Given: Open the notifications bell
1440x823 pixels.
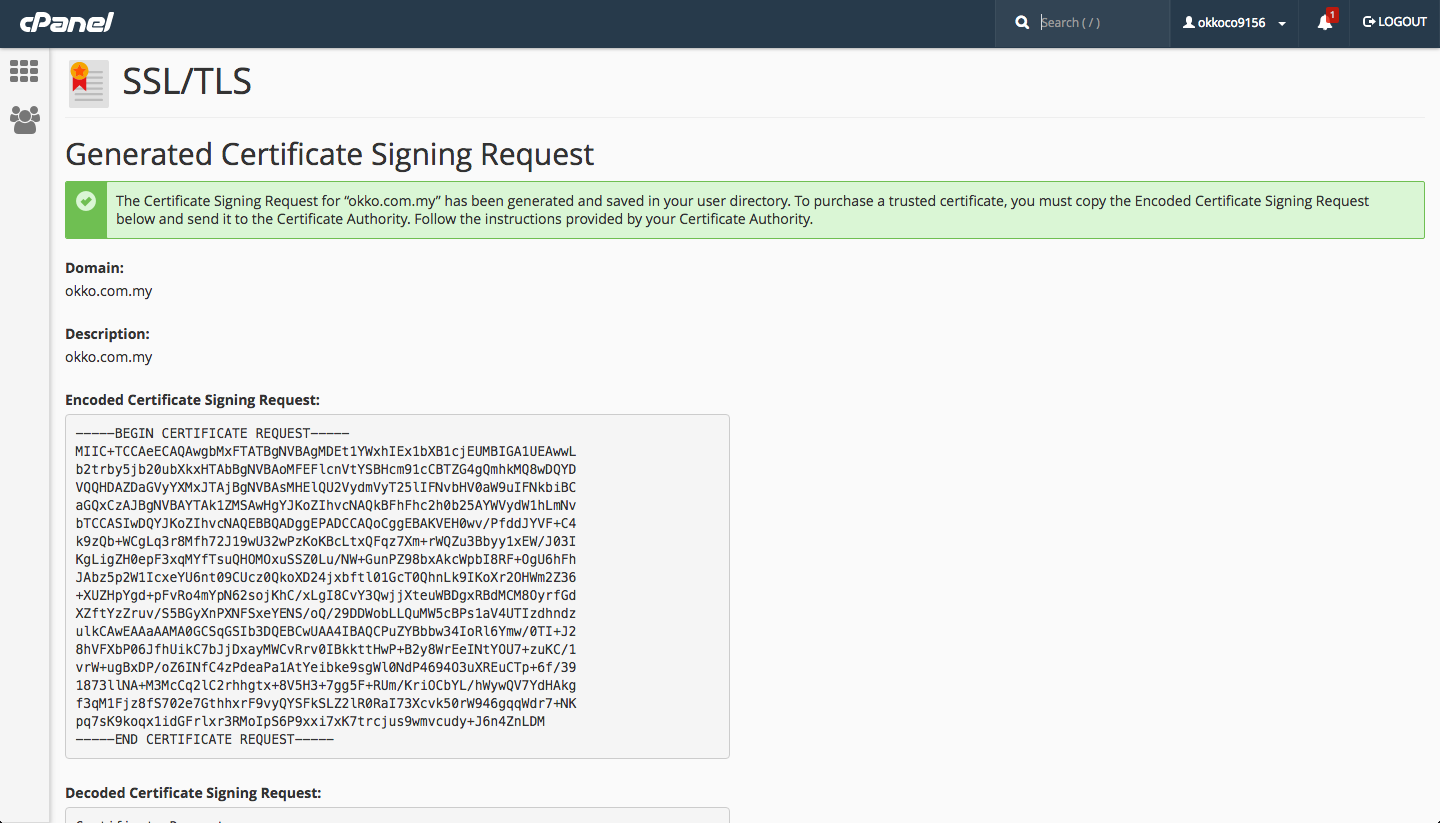Looking at the screenshot, I should [1324, 23].
